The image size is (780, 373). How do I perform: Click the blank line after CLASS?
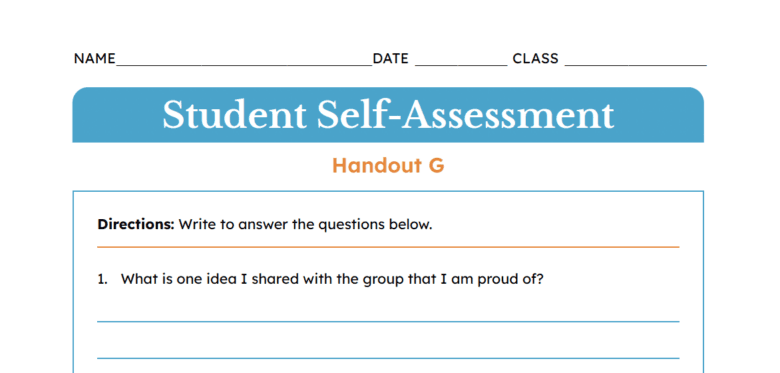pos(636,65)
